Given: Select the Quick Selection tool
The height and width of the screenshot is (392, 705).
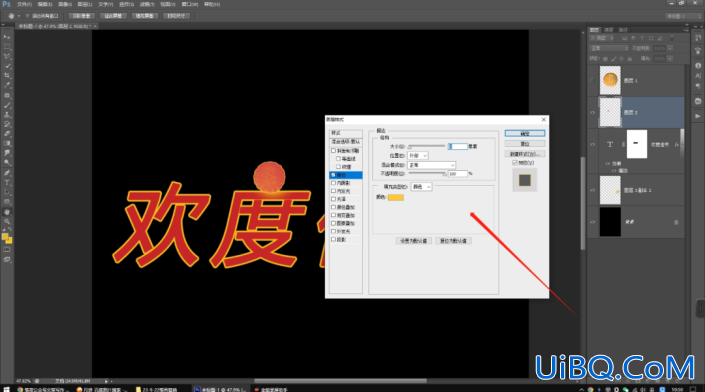Looking at the screenshot, I should 7,66.
